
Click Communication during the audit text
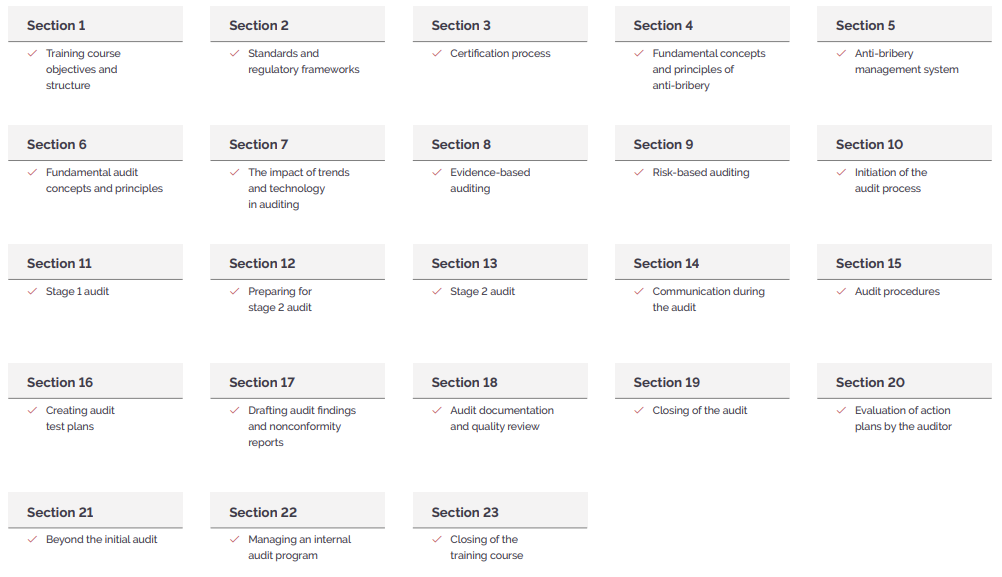pos(708,299)
